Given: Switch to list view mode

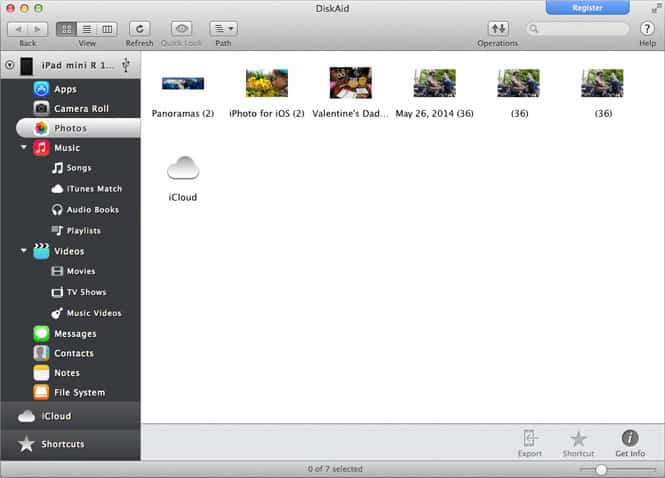Looking at the screenshot, I should 87,29.
